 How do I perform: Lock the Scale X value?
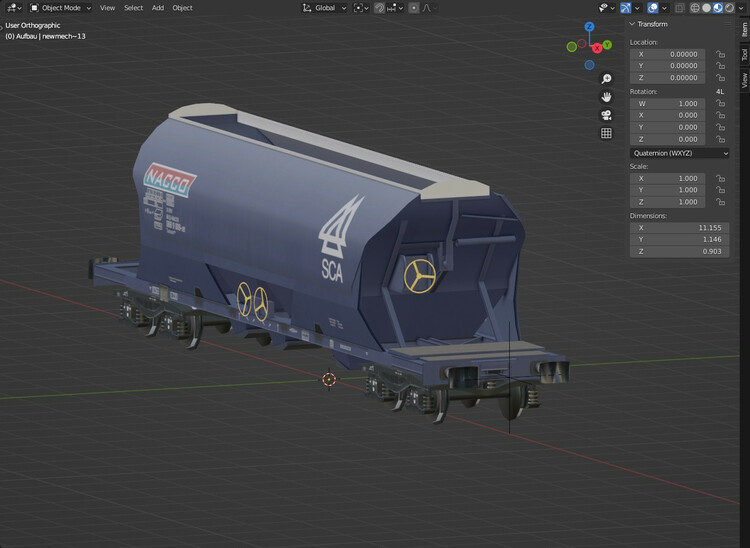[x=720, y=178]
